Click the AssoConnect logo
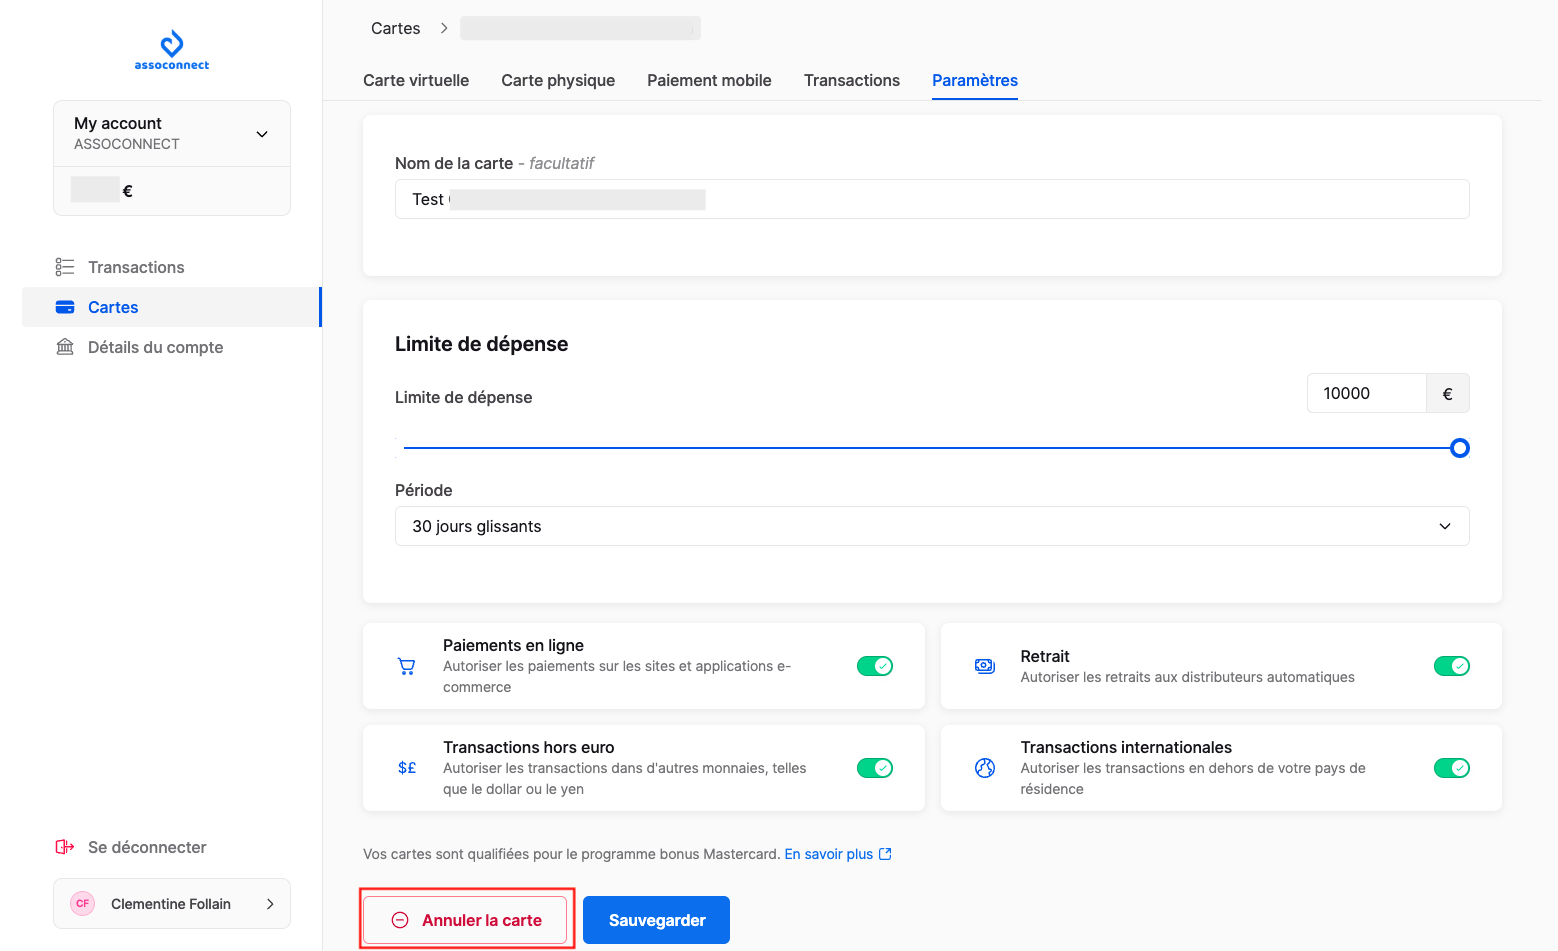The height and width of the screenshot is (951, 1558). (x=172, y=50)
